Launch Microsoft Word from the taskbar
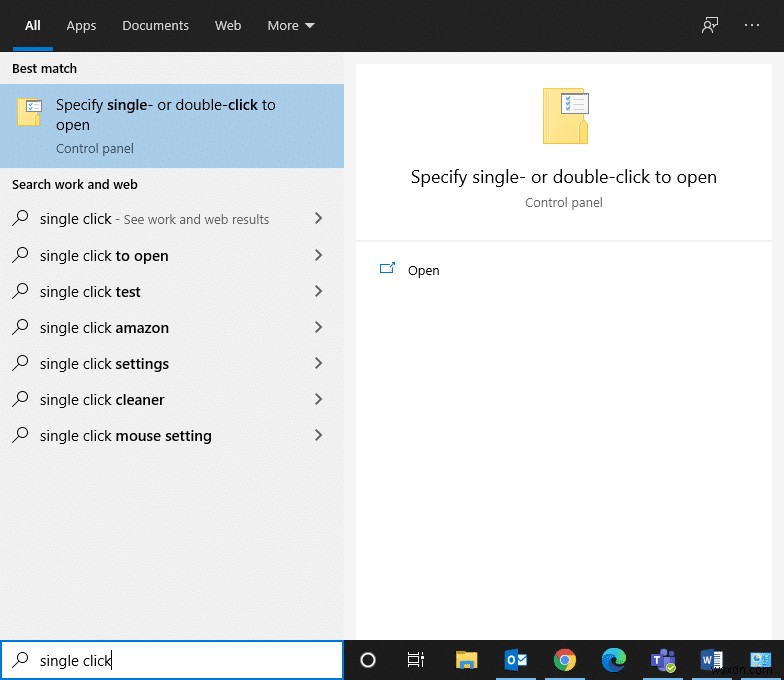The width and height of the screenshot is (784, 680). coord(712,660)
